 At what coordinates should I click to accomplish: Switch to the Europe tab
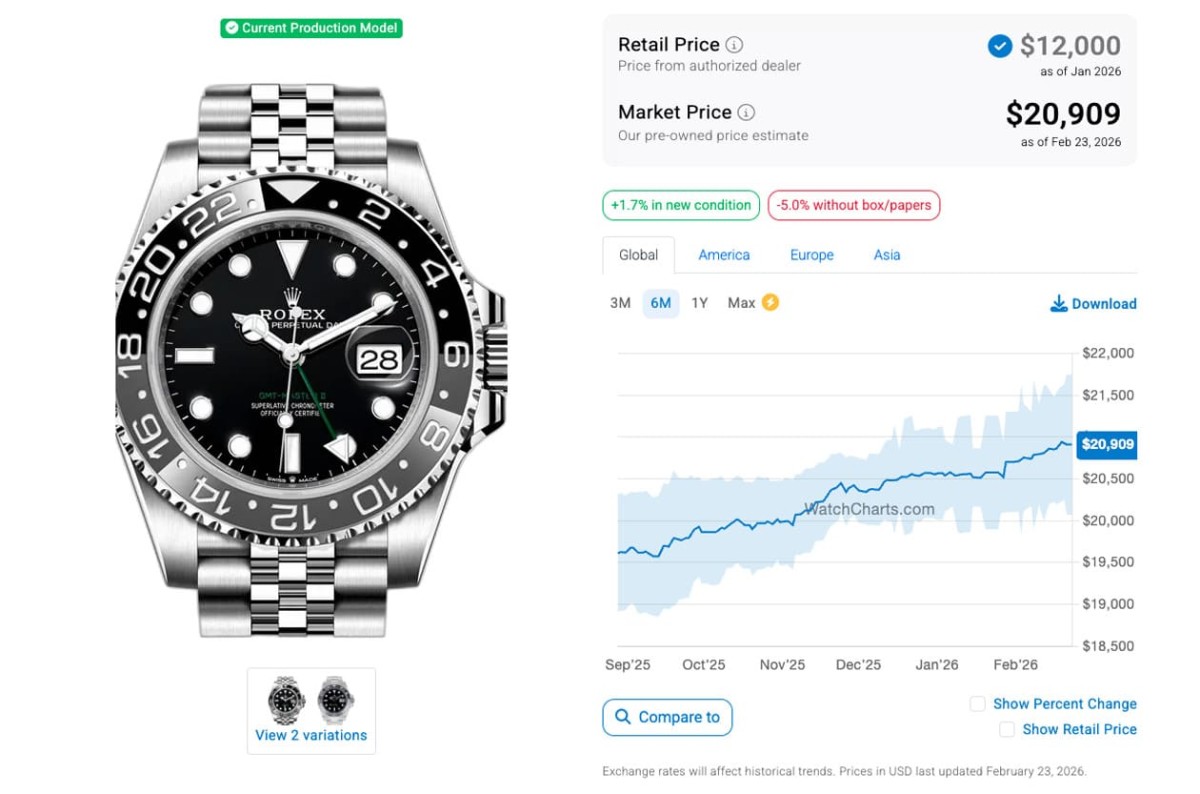(x=811, y=255)
